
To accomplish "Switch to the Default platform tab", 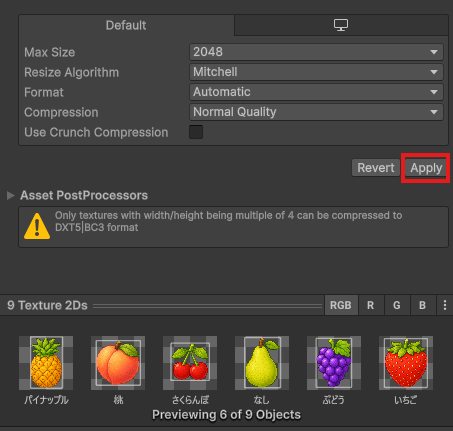I will (x=126, y=25).
